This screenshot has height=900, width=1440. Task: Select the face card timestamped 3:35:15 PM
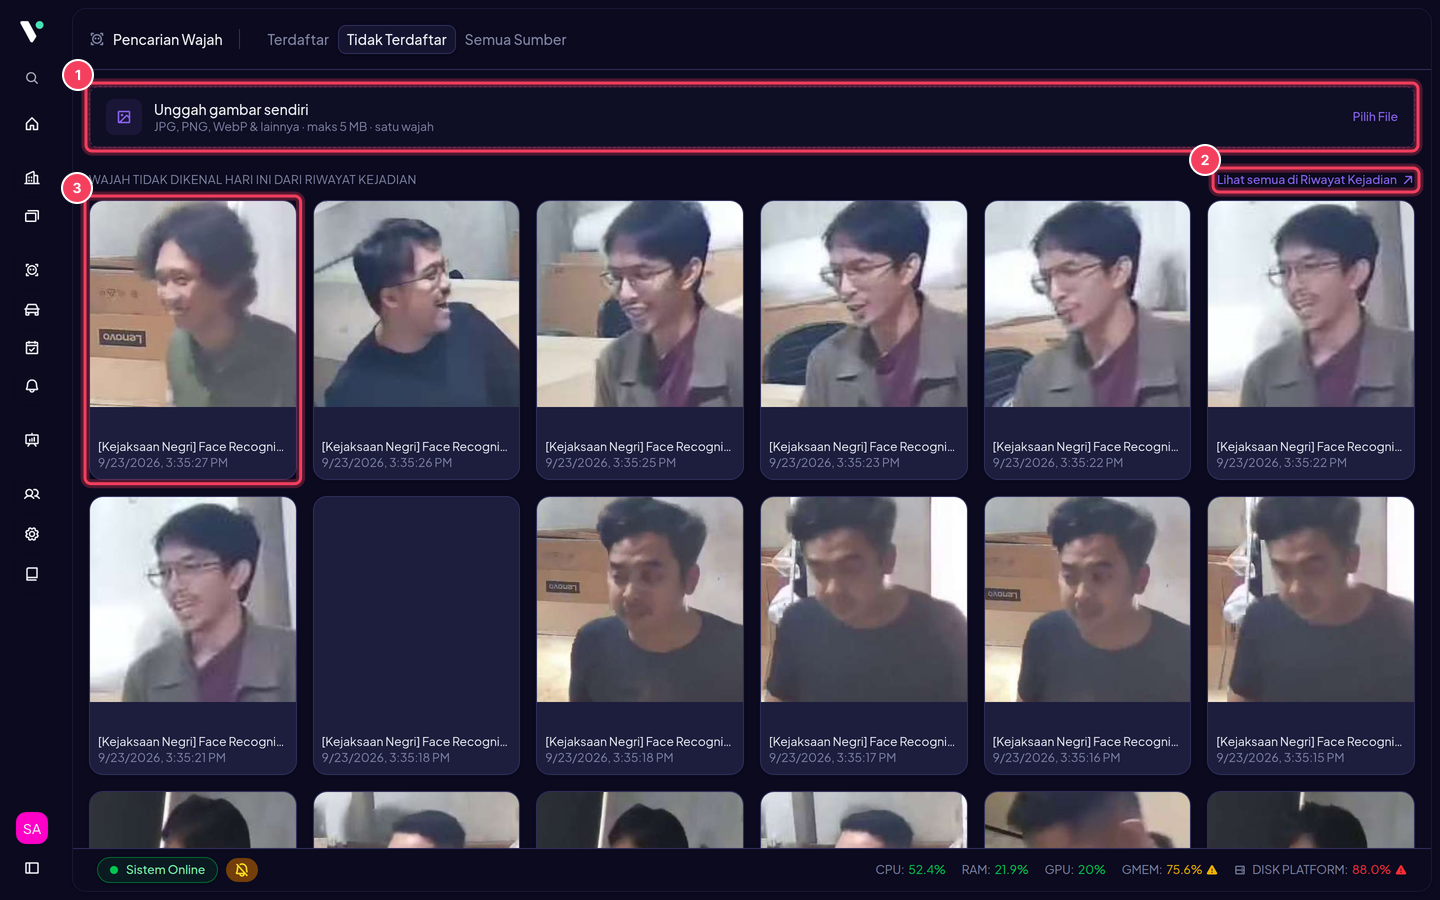[x=1311, y=635]
